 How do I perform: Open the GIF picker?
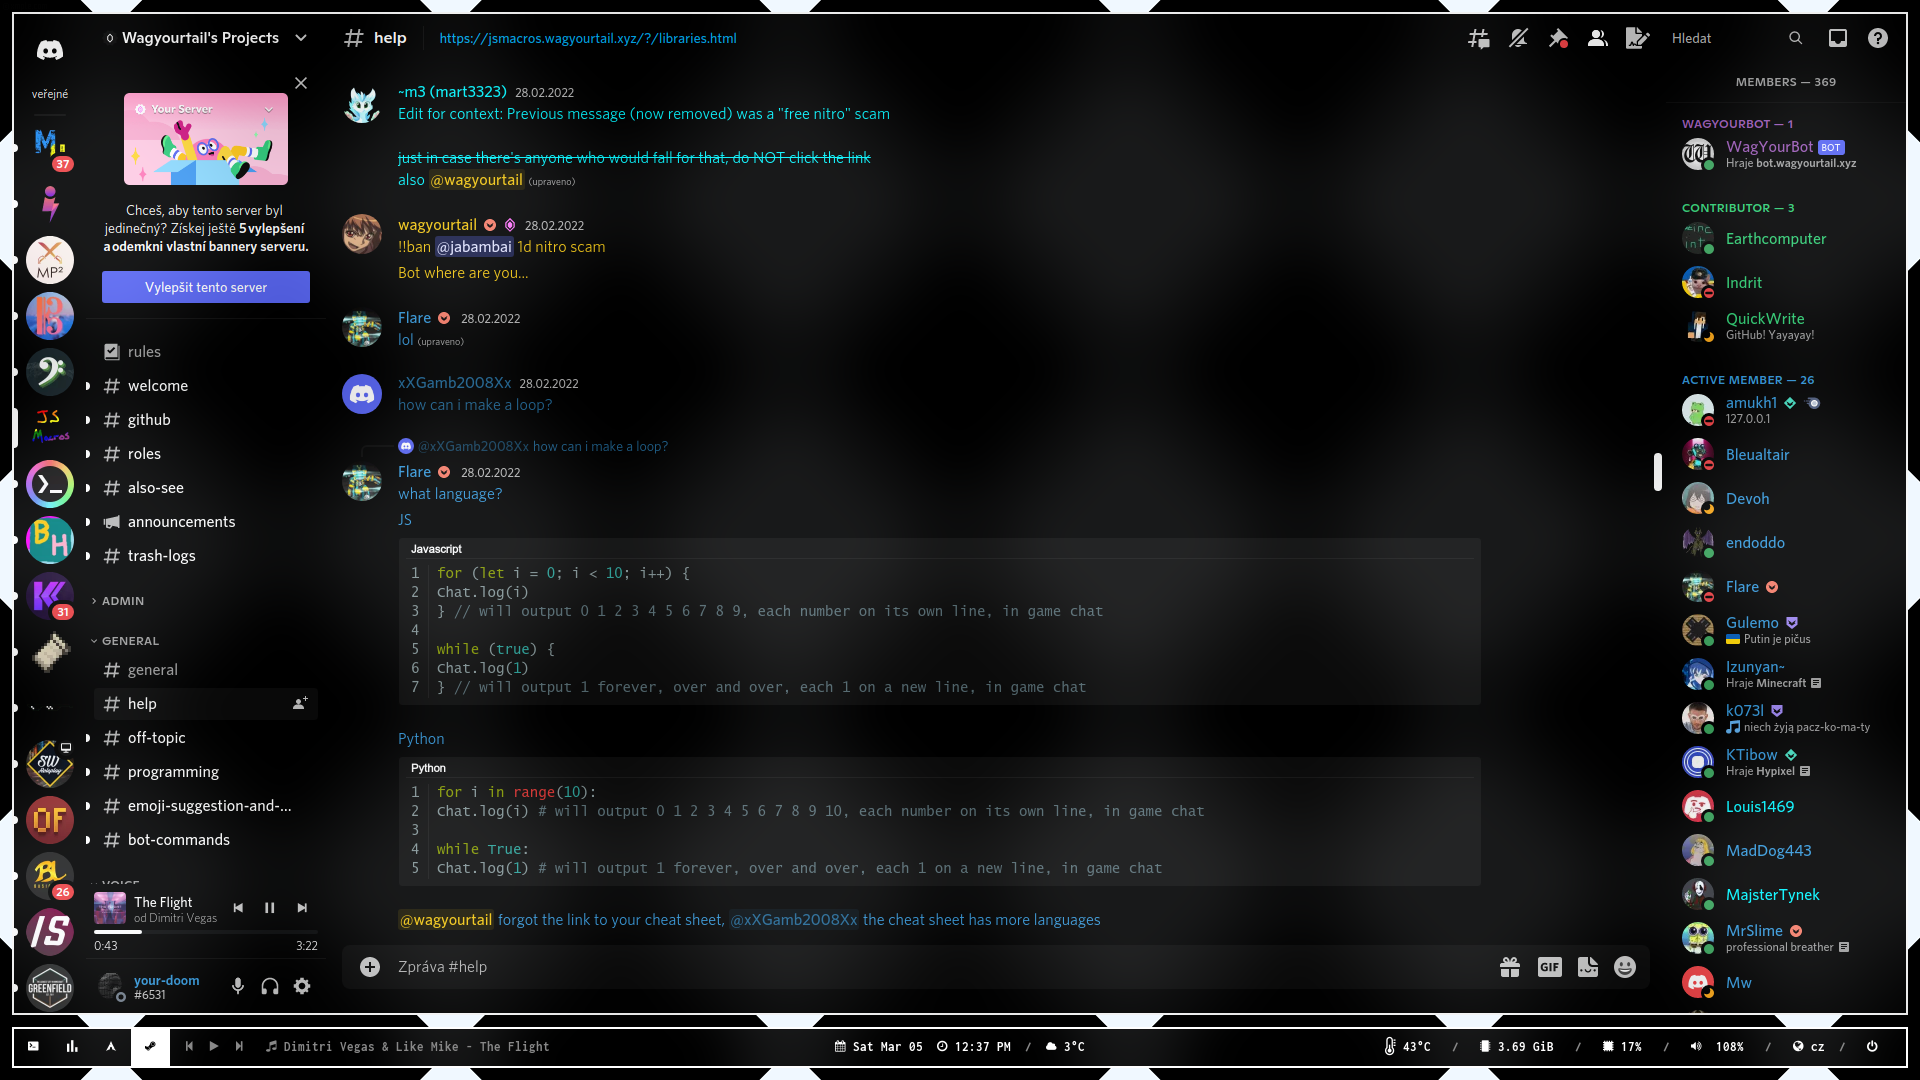(1549, 967)
